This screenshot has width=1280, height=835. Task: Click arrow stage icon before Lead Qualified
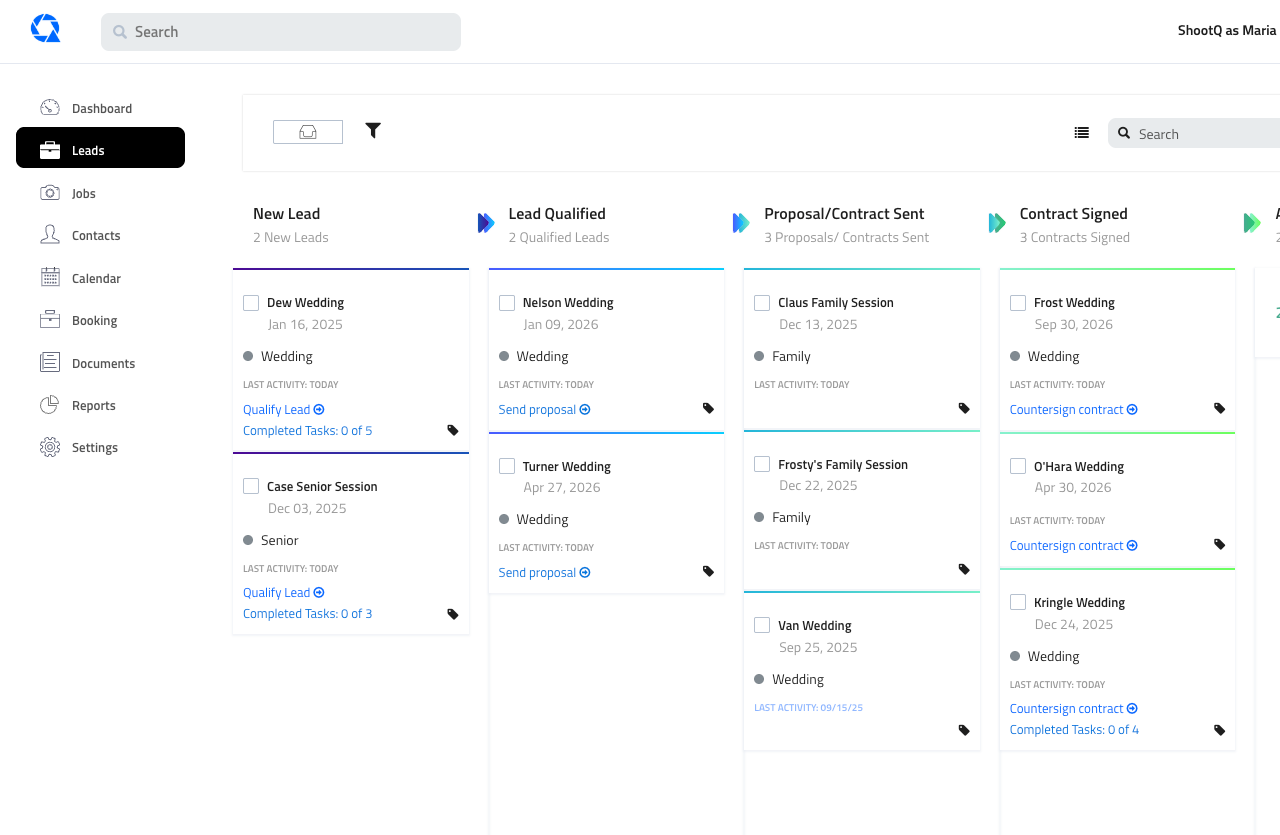pyautogui.click(x=486, y=223)
